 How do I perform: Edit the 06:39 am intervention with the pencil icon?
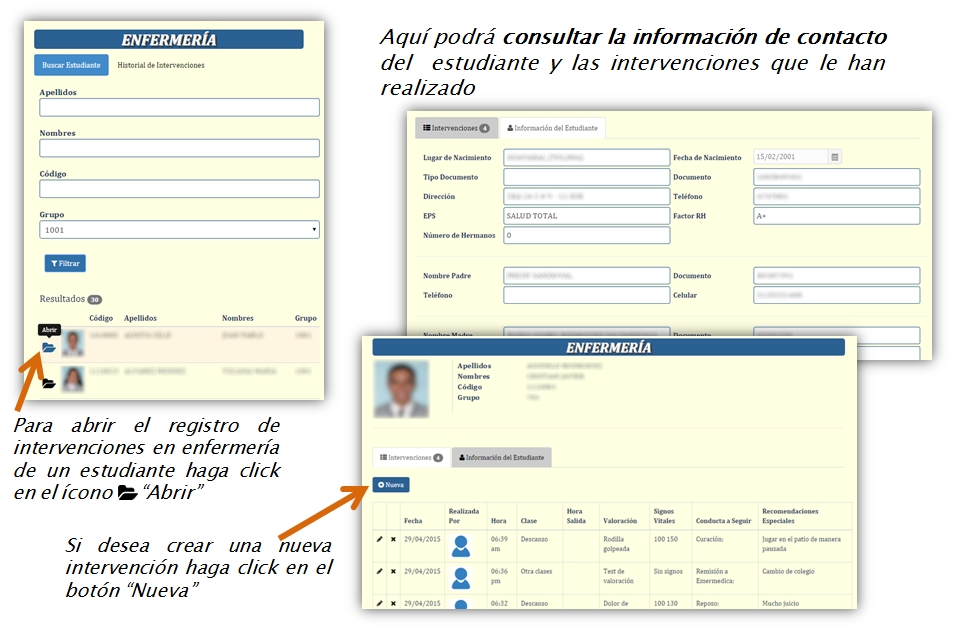click(380, 539)
